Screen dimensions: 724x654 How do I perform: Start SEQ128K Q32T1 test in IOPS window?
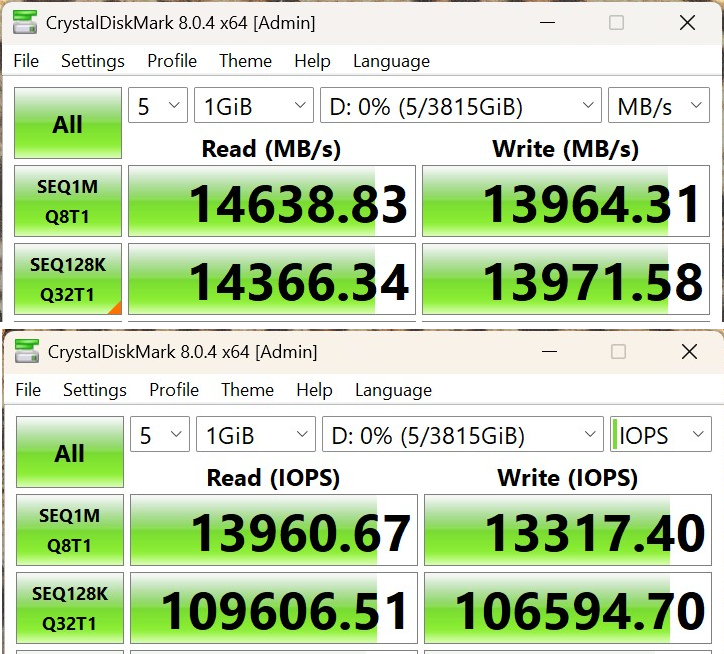(70, 608)
